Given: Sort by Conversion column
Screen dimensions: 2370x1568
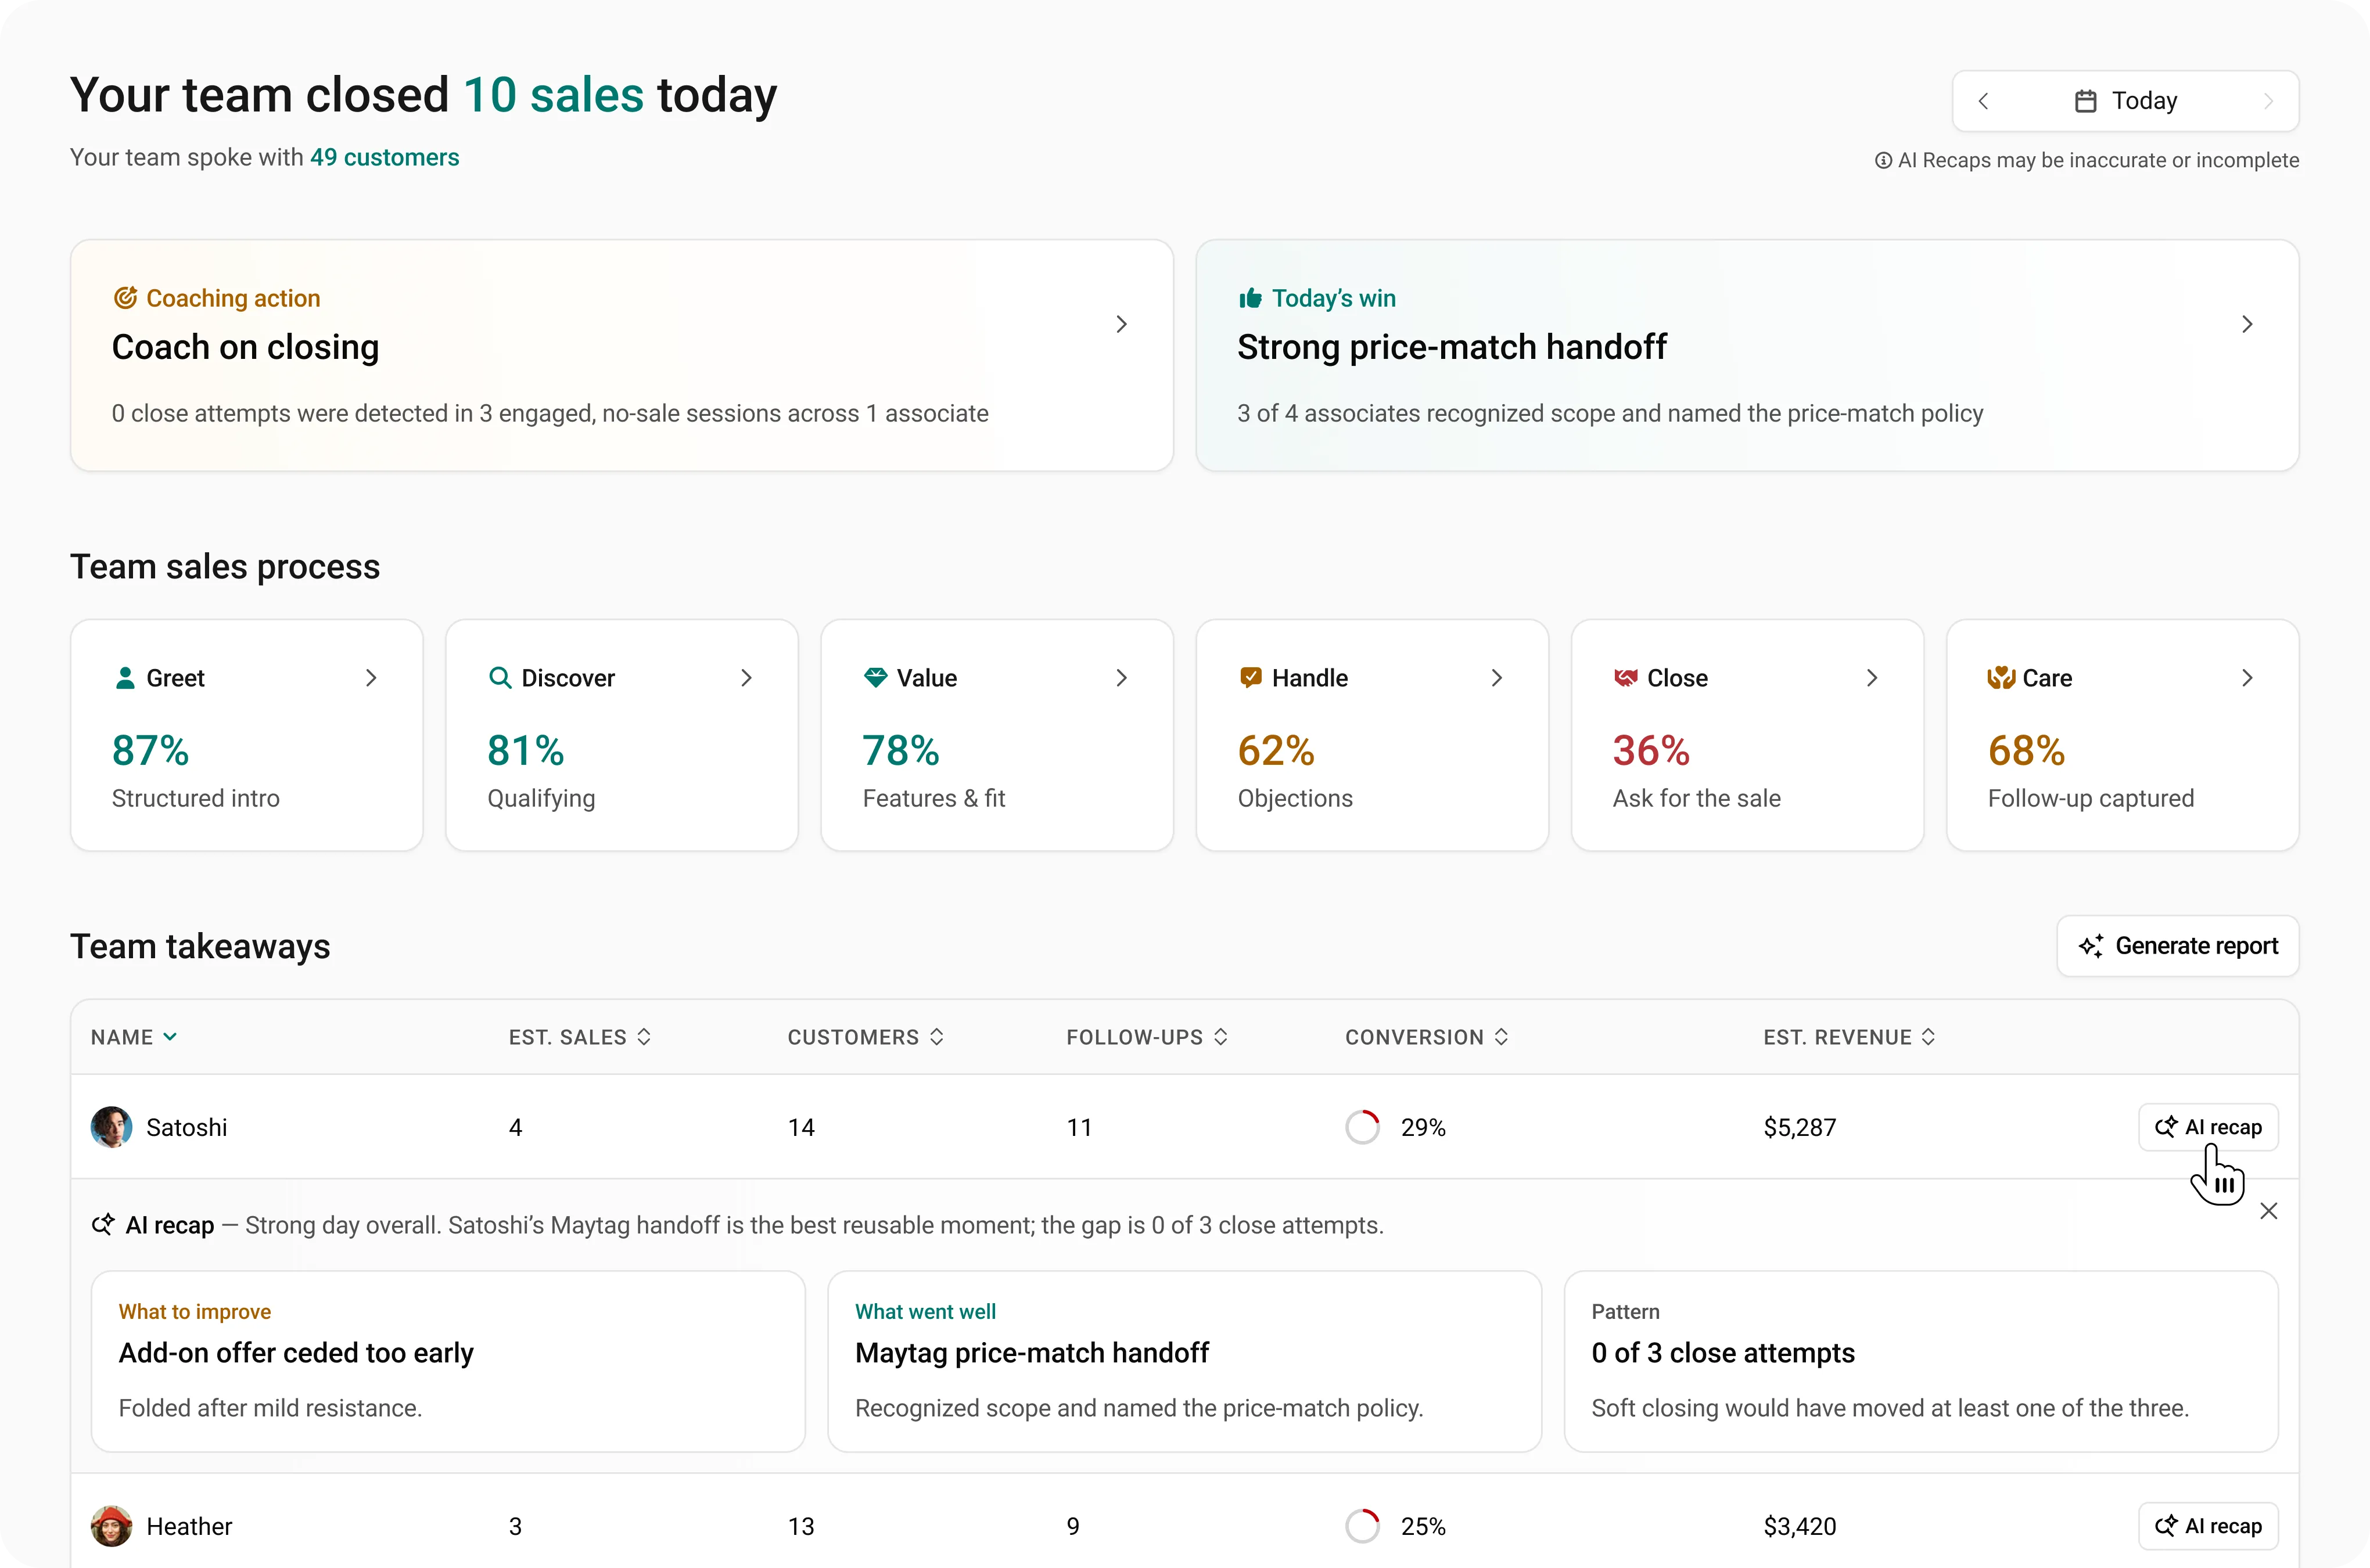Looking at the screenshot, I should tap(1427, 1037).
